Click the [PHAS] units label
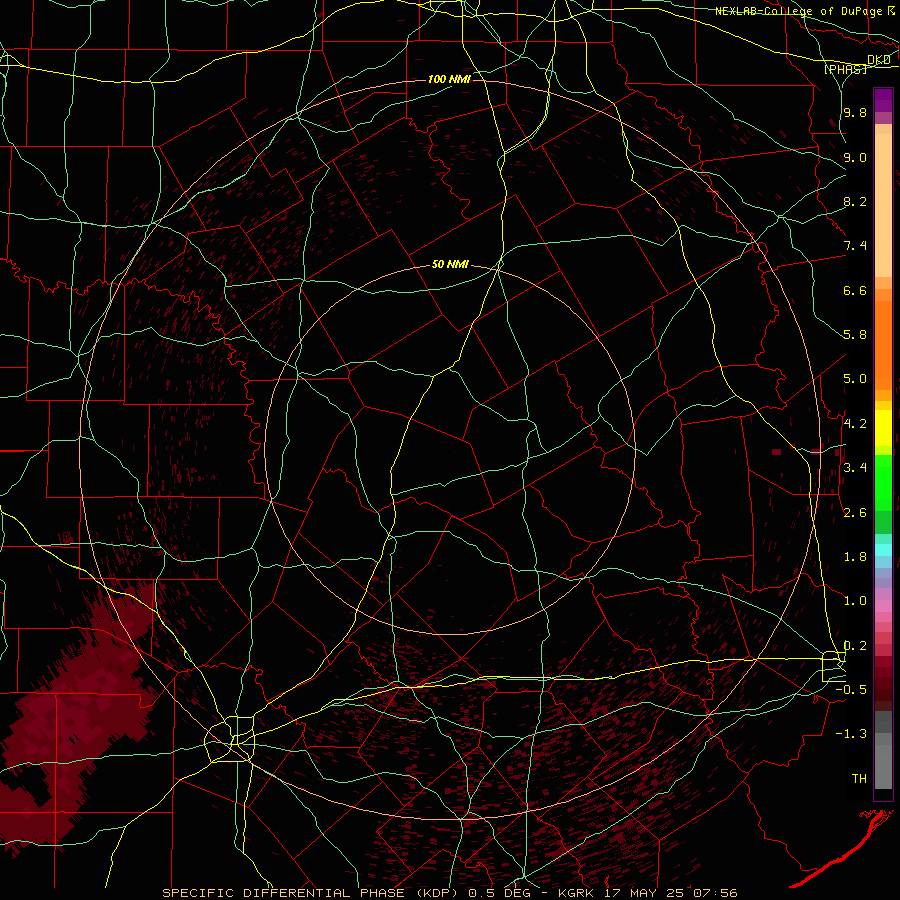 [846, 69]
